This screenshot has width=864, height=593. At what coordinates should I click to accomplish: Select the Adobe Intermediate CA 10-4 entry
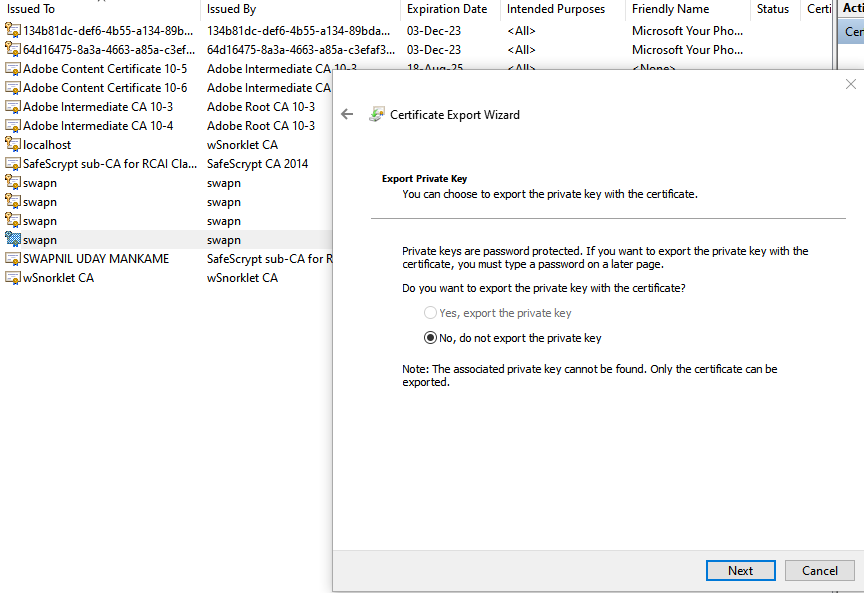pos(75,125)
